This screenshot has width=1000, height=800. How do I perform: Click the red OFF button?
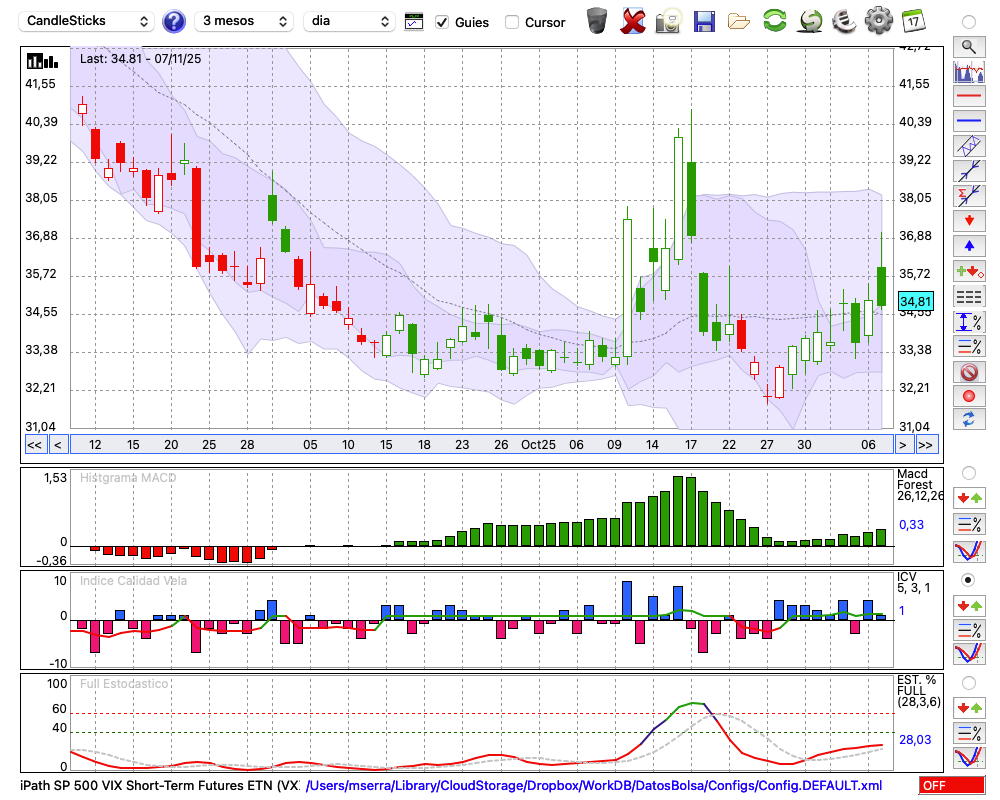click(x=951, y=786)
